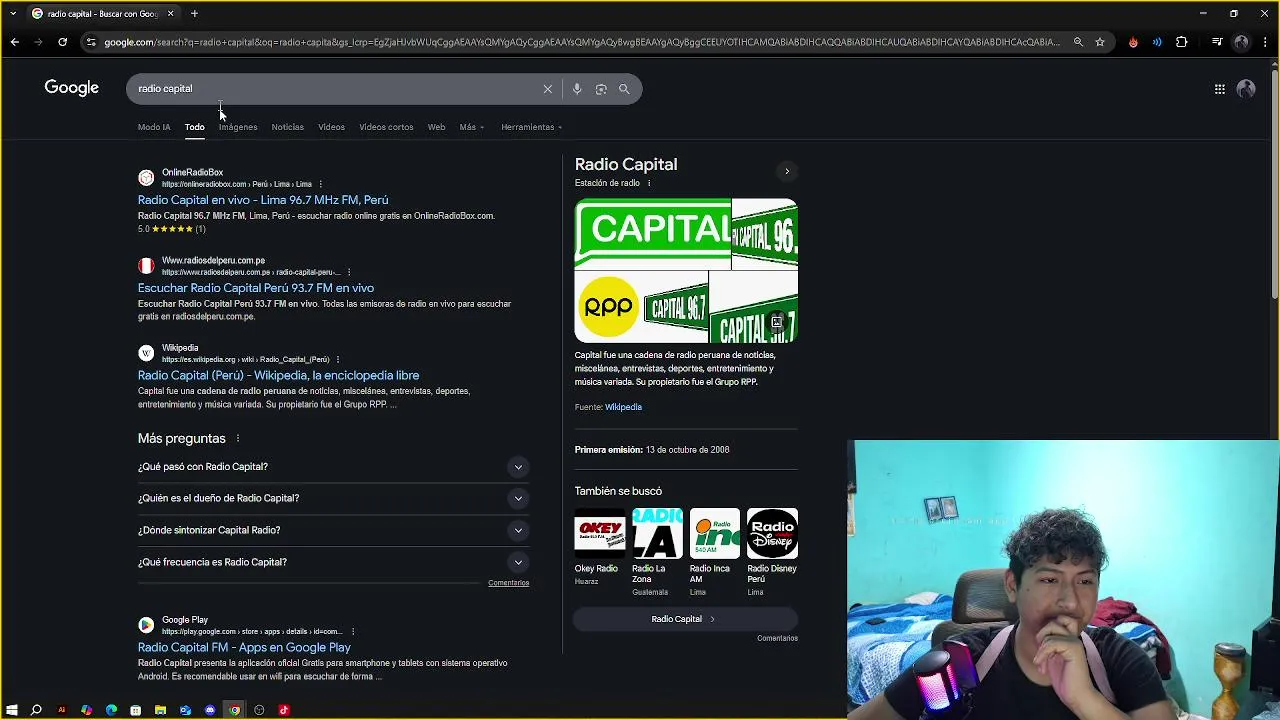
Task: Open Windows taskbar search
Action: 36,710
